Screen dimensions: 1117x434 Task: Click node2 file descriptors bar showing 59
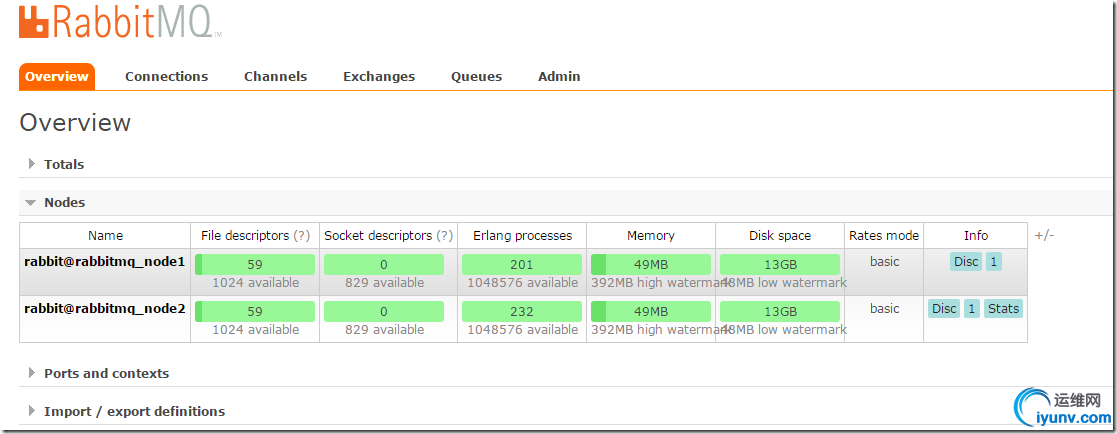click(x=255, y=311)
